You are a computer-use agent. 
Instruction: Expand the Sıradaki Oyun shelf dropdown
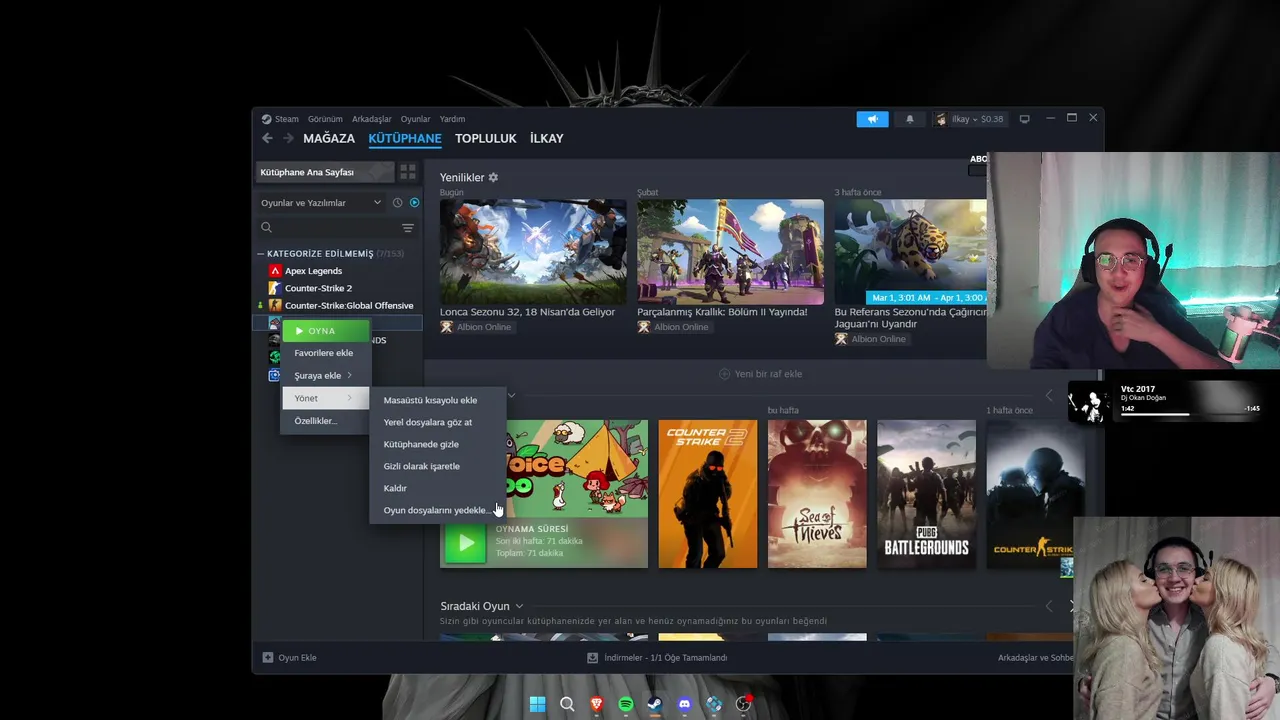(519, 606)
